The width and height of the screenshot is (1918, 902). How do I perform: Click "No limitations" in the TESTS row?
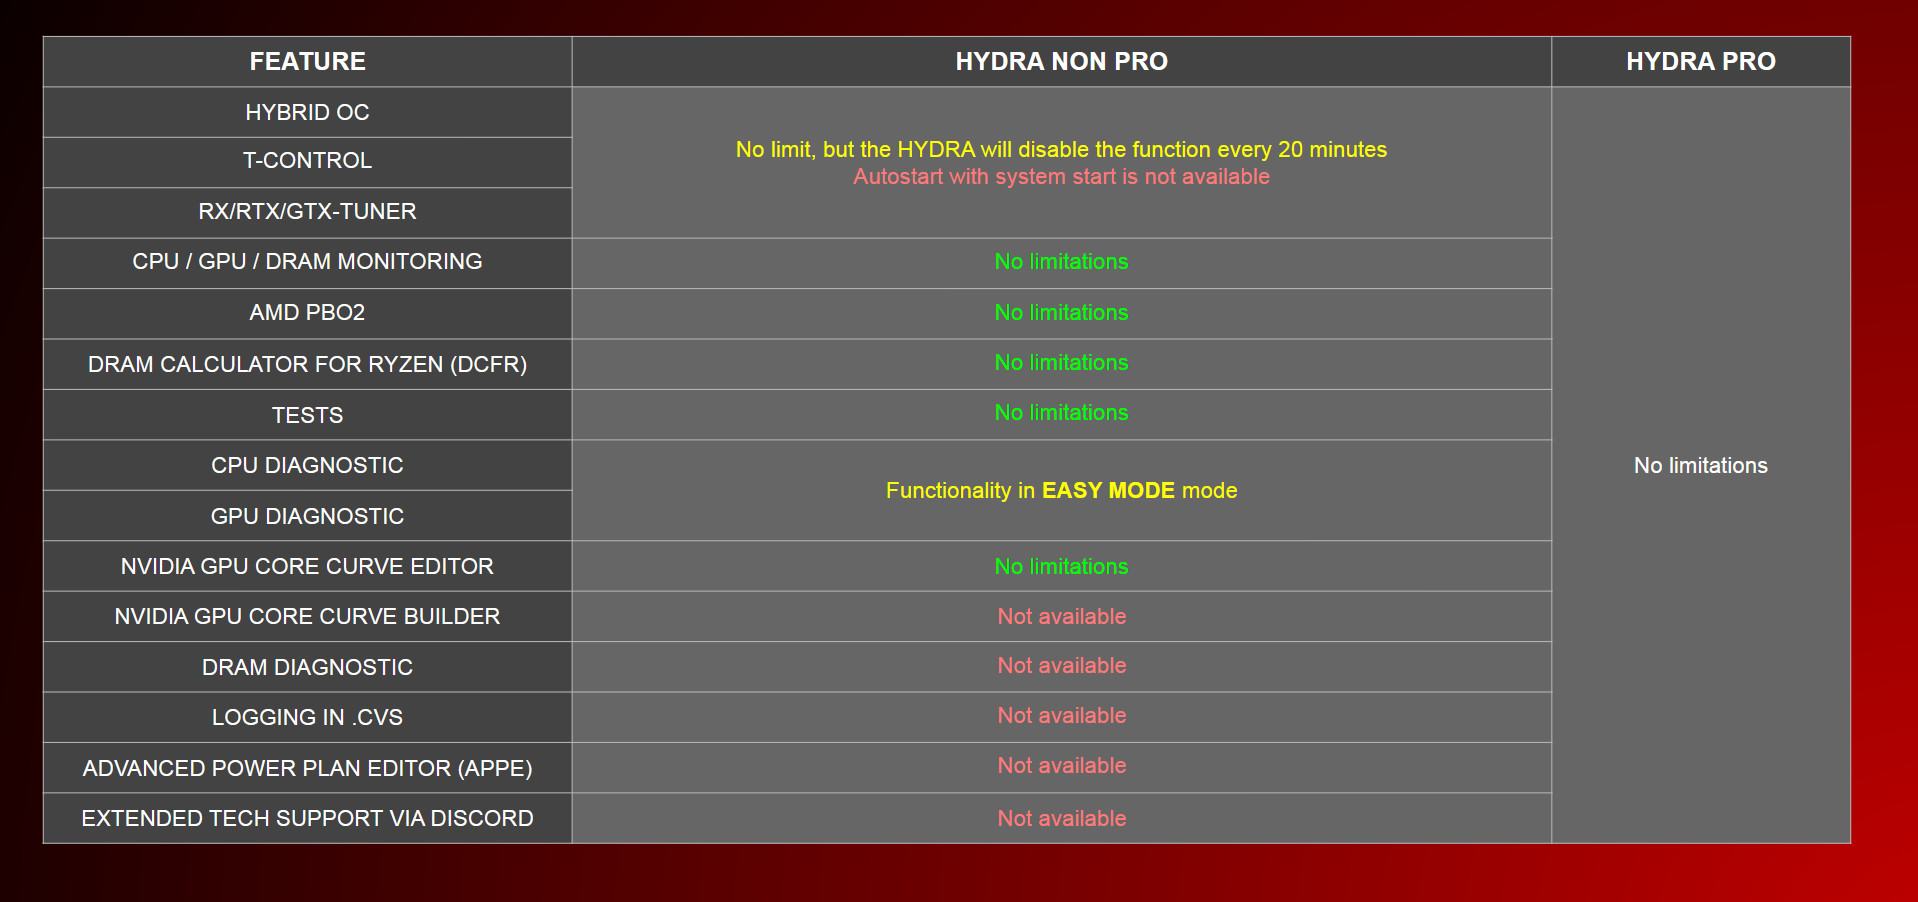pyautogui.click(x=1061, y=413)
